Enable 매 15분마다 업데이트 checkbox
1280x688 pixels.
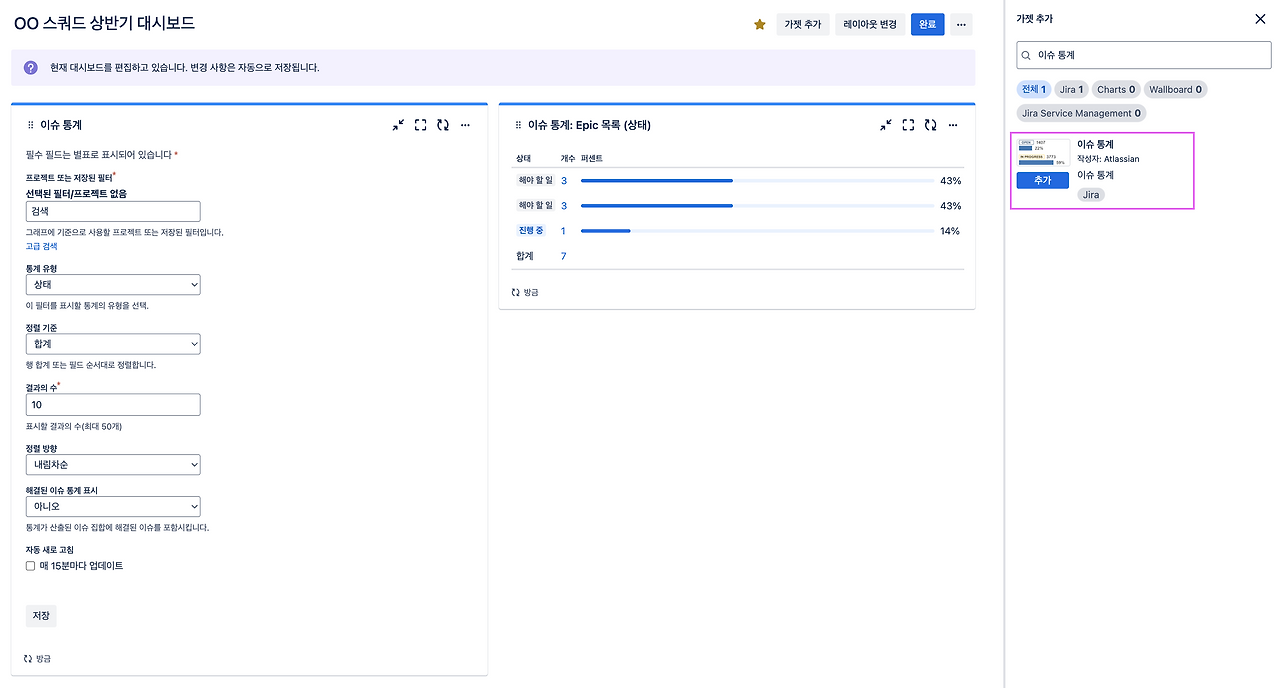click(31, 566)
